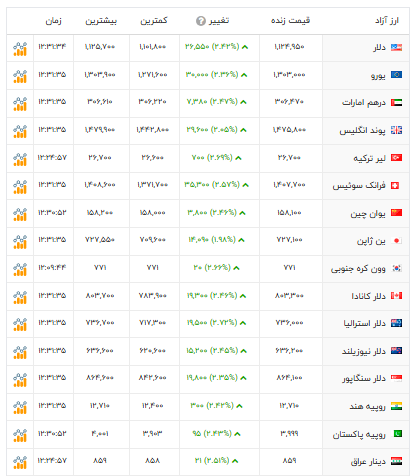The width and height of the screenshot is (416, 476).
Task: Click the European Union flag icon
Action: pyautogui.click(x=396, y=75)
